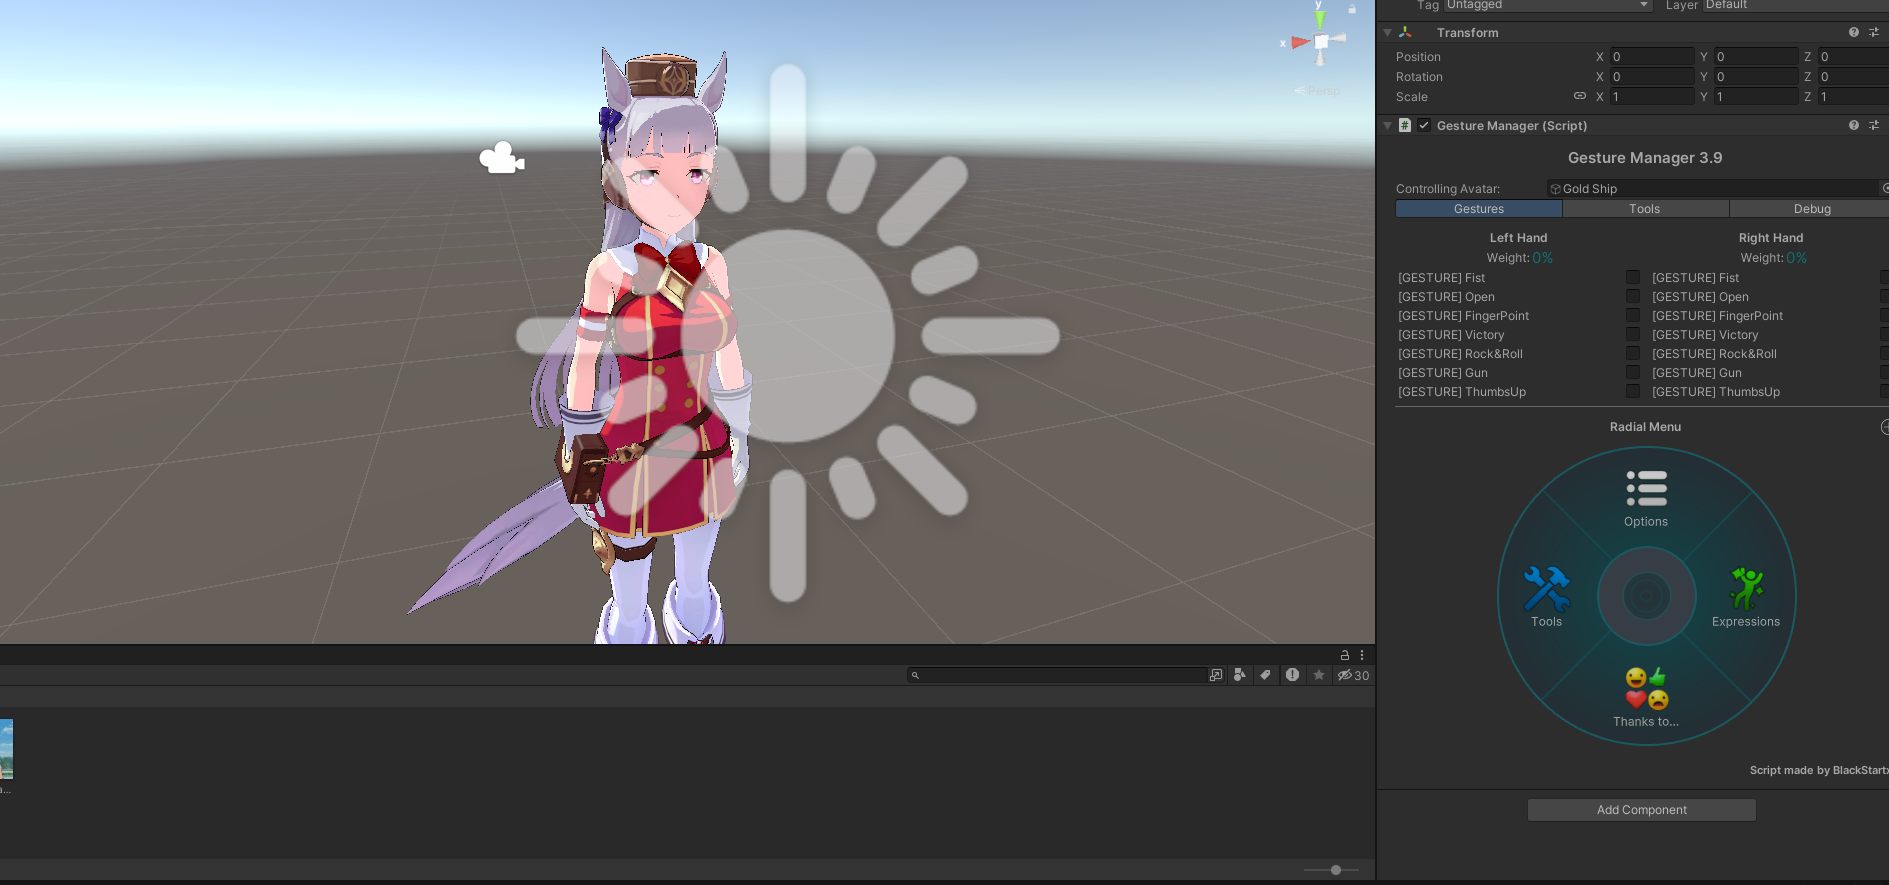This screenshot has width=1889, height=885.
Task: Open Gesture Manager script help reference
Action: coord(1853,126)
